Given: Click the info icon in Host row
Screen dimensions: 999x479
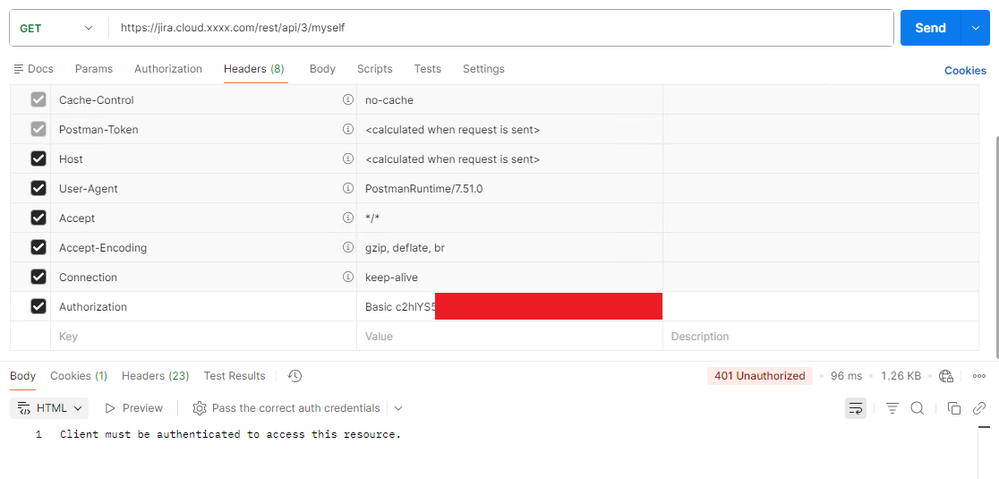Looking at the screenshot, I should click(348, 159).
